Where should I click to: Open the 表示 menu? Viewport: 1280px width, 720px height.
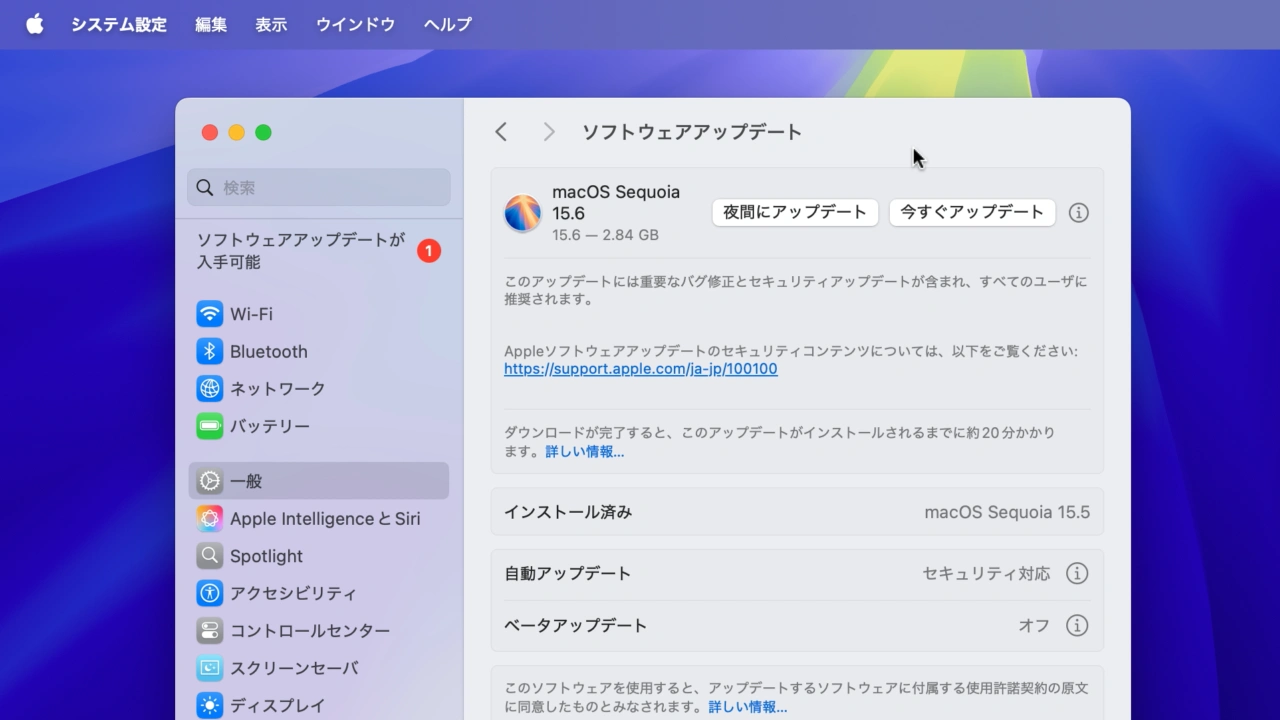point(271,24)
